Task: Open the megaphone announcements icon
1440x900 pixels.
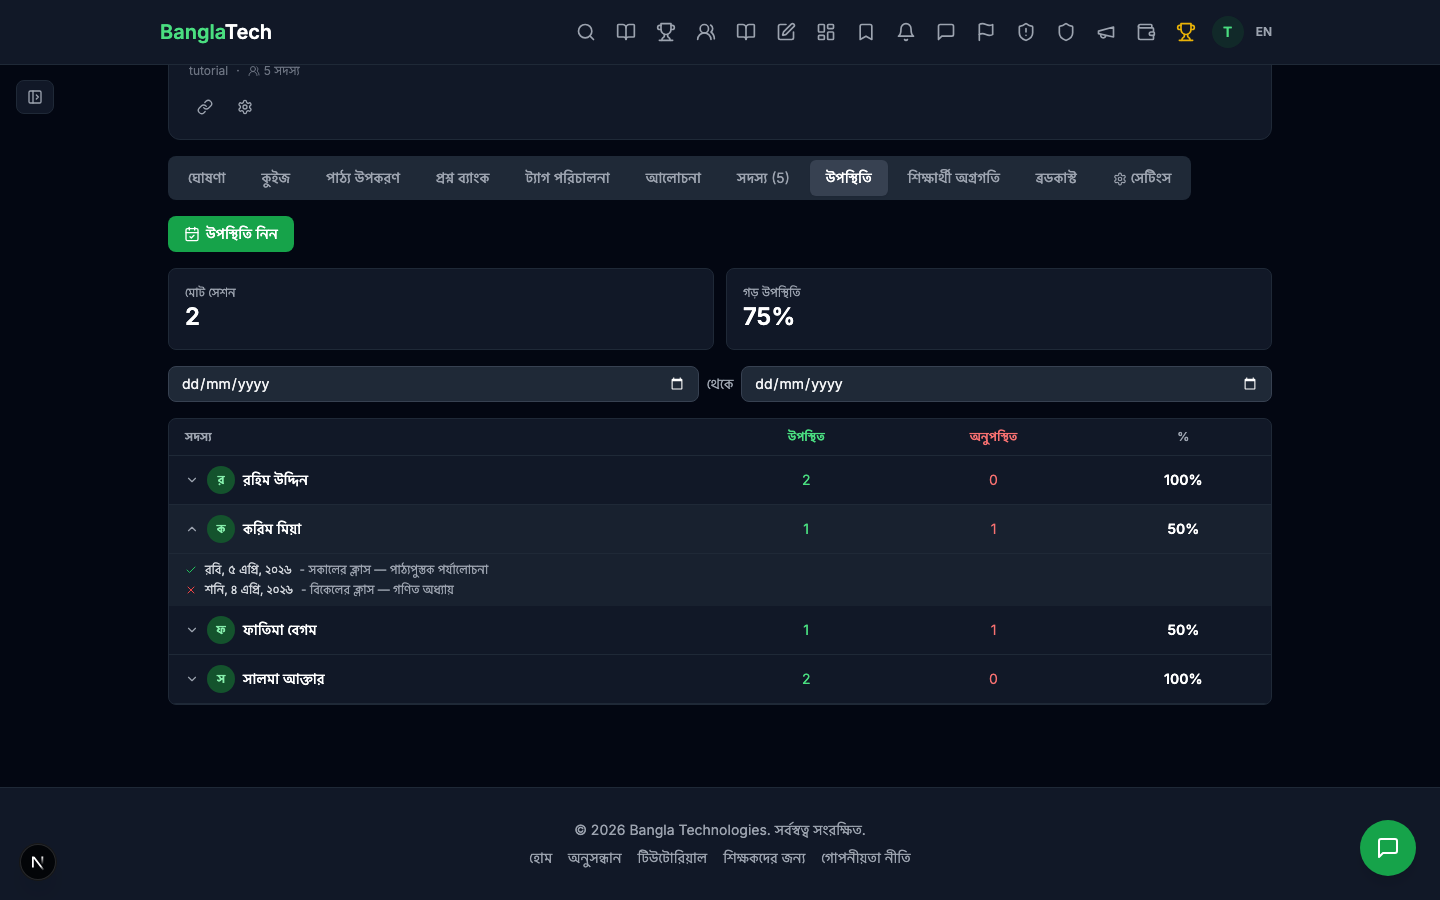Action: [x=1106, y=32]
